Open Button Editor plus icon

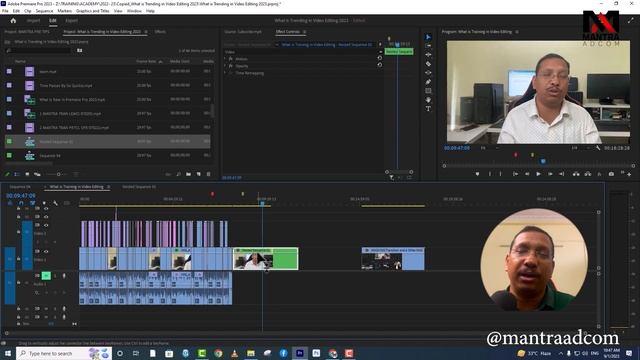tap(629, 174)
